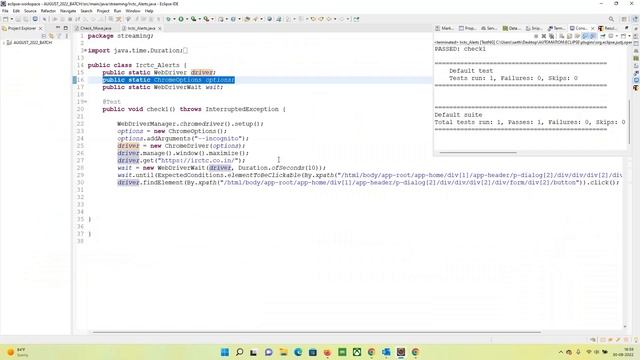Switch to the Snippets tab
640x360 pixels.
(534, 28)
